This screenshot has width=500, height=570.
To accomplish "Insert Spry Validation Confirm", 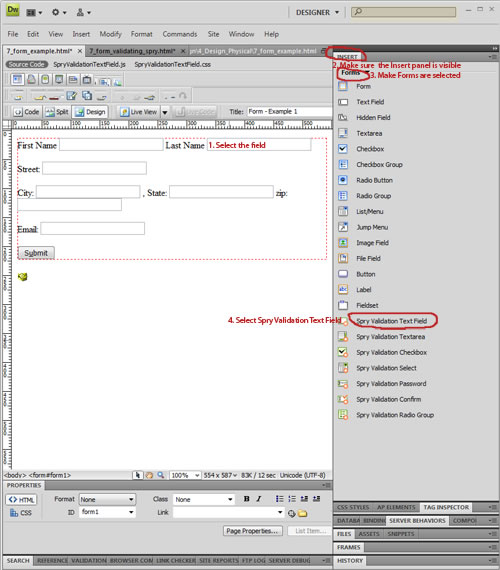I will [x=380, y=399].
